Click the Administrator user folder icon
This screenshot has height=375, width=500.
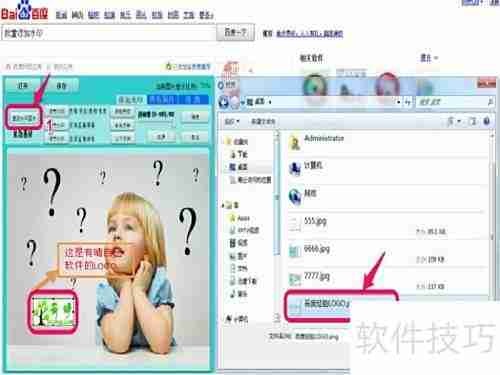click(295, 143)
